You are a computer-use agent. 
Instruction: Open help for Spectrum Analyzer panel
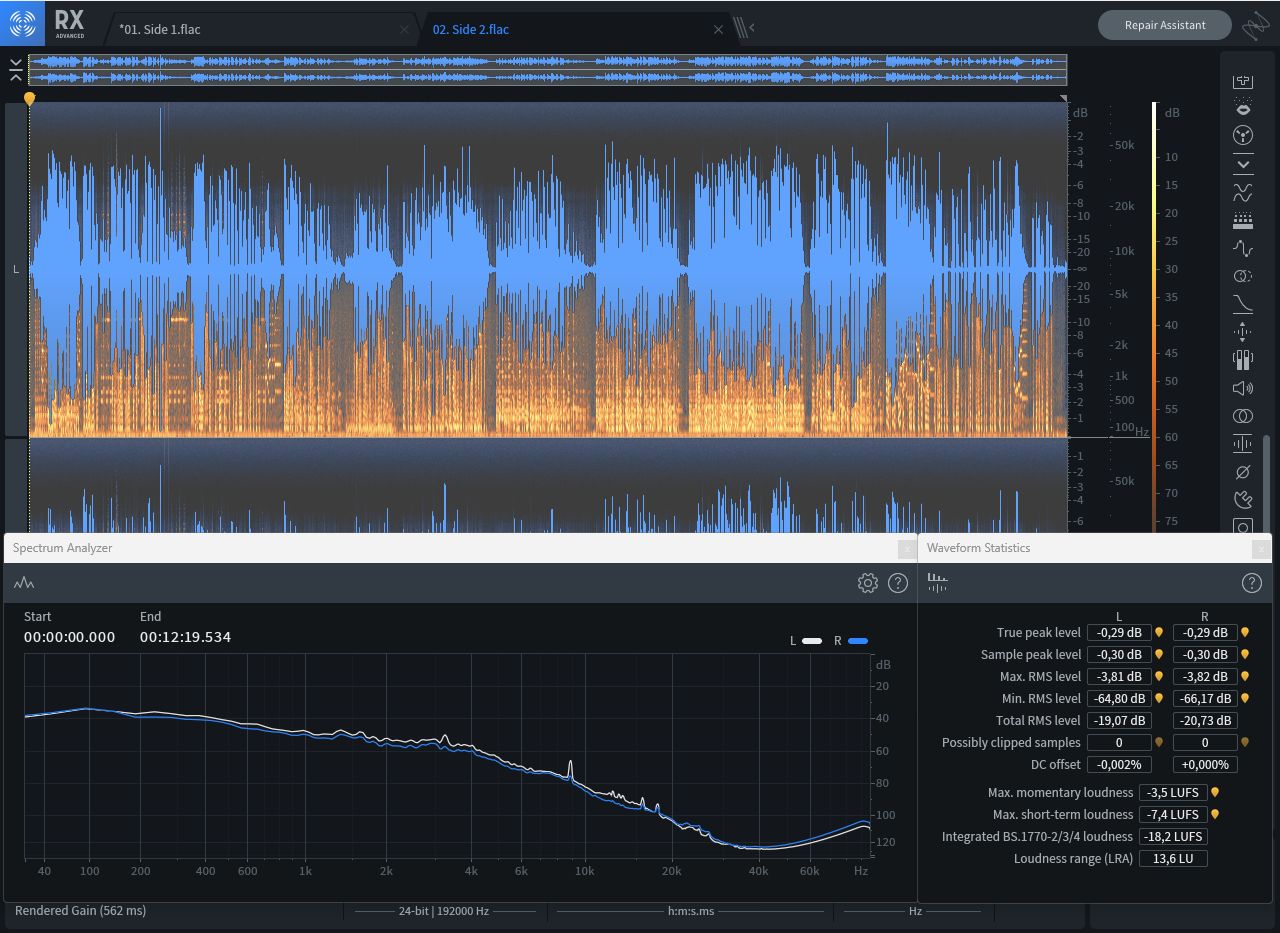coord(898,583)
